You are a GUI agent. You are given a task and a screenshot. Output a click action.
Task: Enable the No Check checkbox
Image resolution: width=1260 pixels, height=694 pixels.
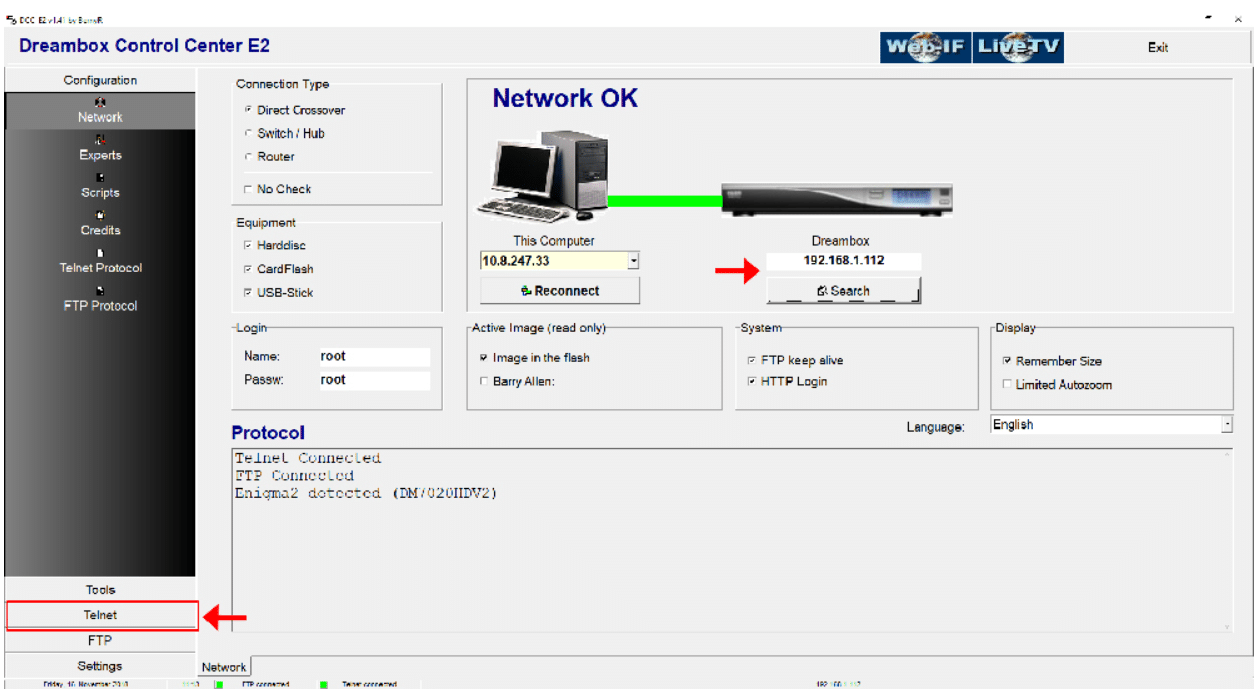(249, 189)
